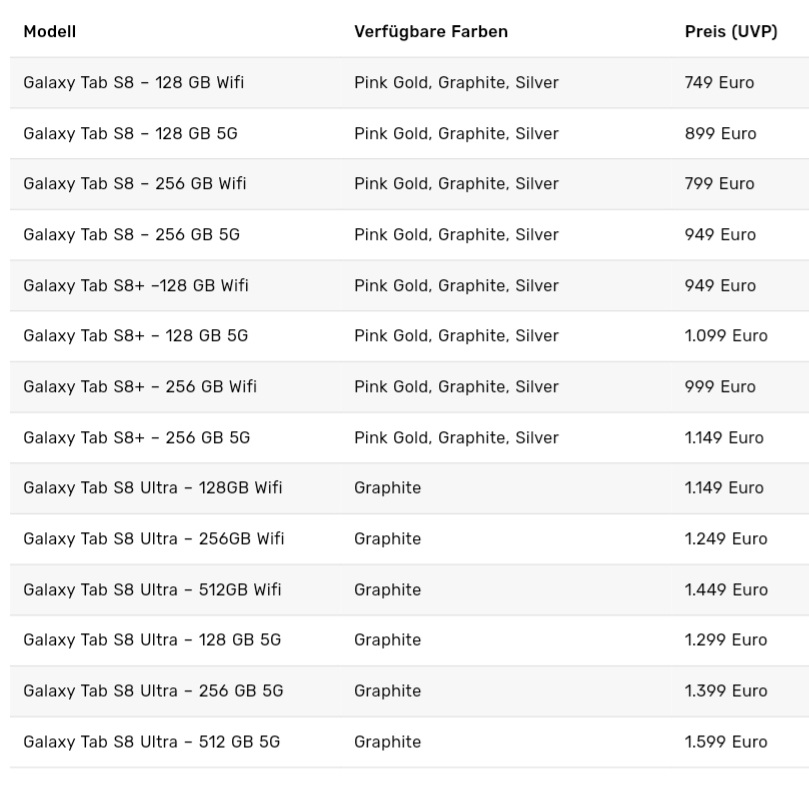Click the Verfügbare Farben column header
Screen dimensions: 809x789
pyautogui.click(x=431, y=32)
